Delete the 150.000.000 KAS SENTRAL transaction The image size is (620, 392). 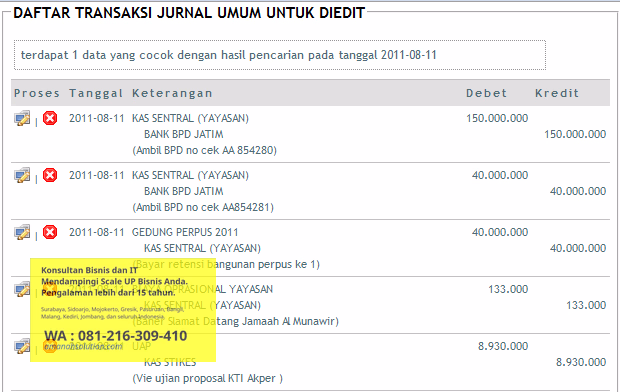(x=50, y=118)
